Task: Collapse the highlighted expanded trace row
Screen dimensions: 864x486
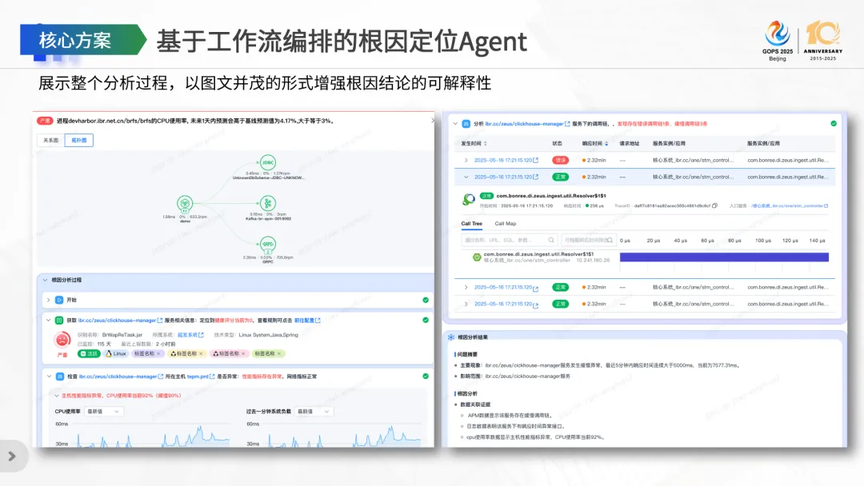Action: click(x=466, y=177)
